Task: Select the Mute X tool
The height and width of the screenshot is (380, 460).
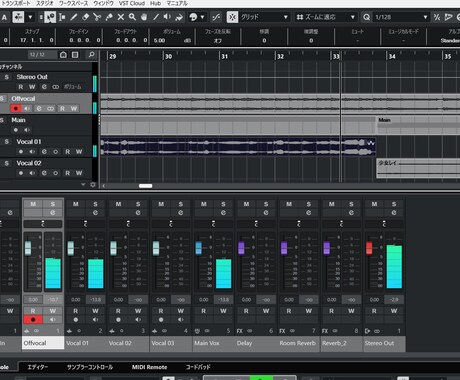Action: pyautogui.click(x=121, y=17)
